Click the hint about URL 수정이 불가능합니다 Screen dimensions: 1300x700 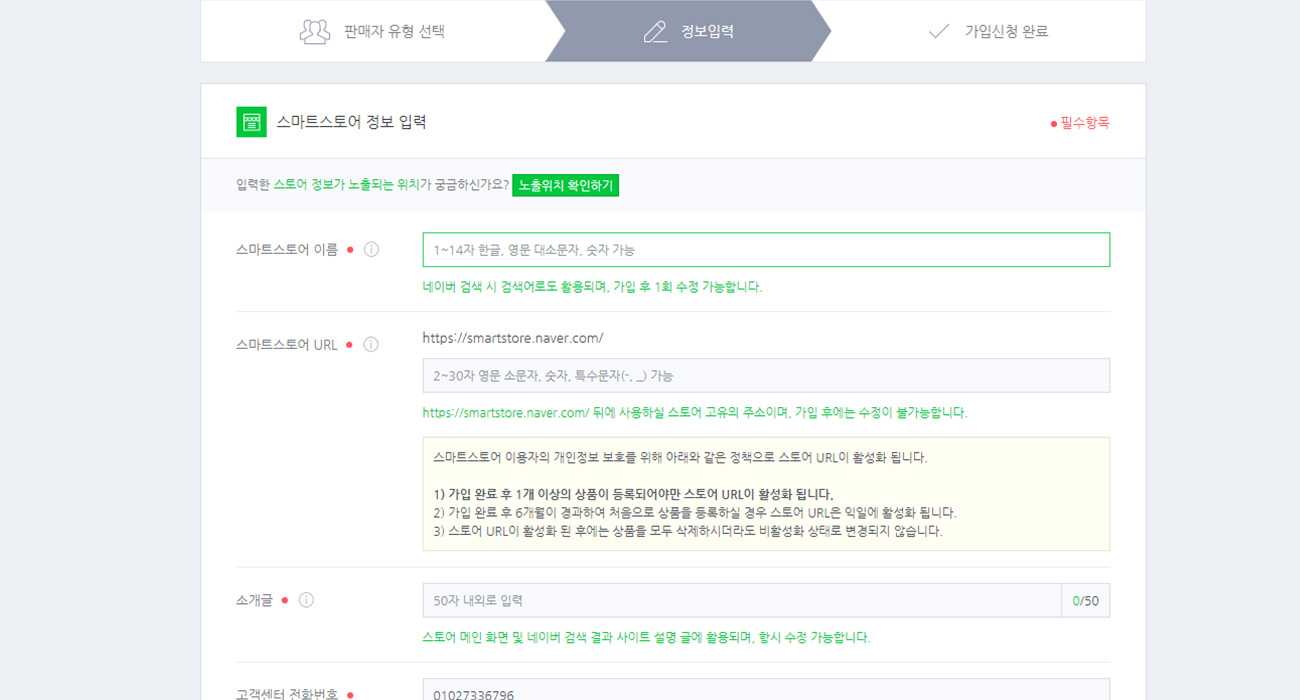coord(695,412)
